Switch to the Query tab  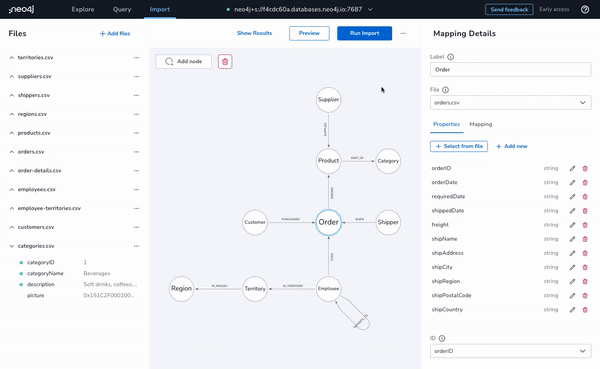tap(122, 9)
